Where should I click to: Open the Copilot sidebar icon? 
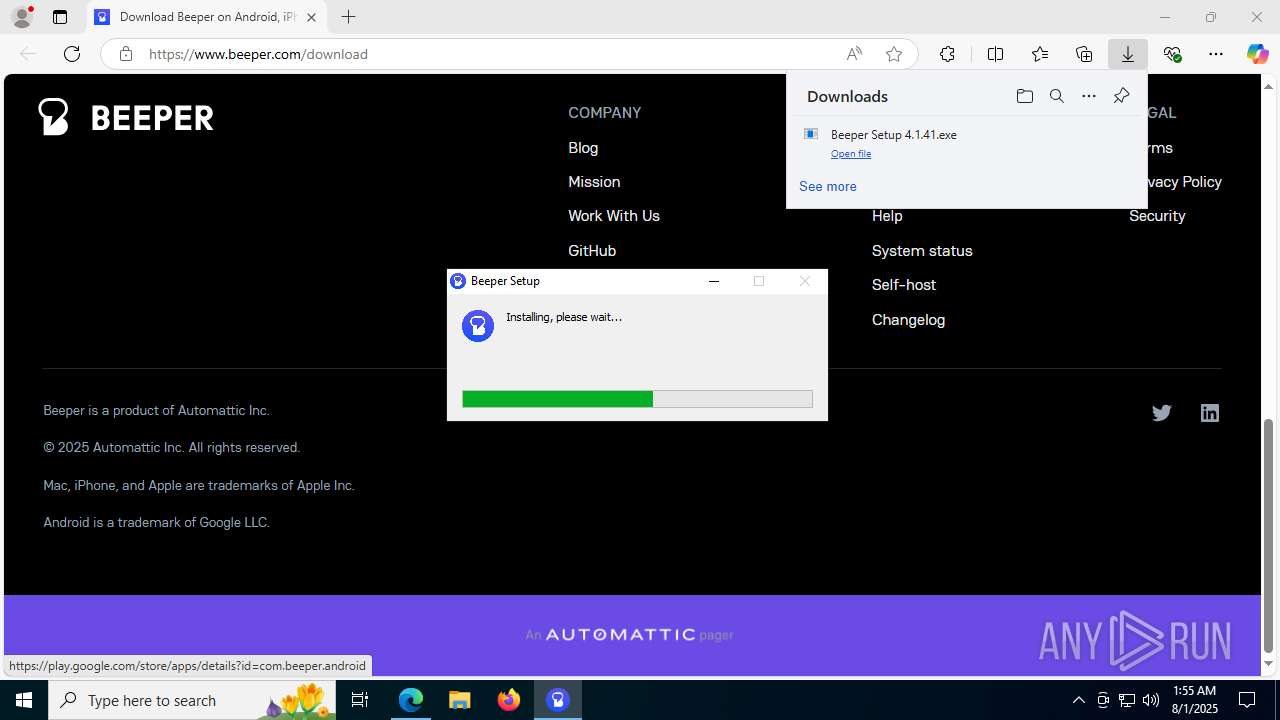coord(1258,54)
